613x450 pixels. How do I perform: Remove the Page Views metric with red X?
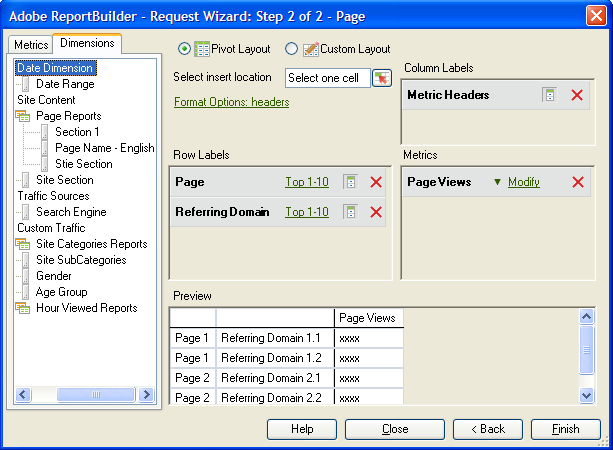(578, 182)
